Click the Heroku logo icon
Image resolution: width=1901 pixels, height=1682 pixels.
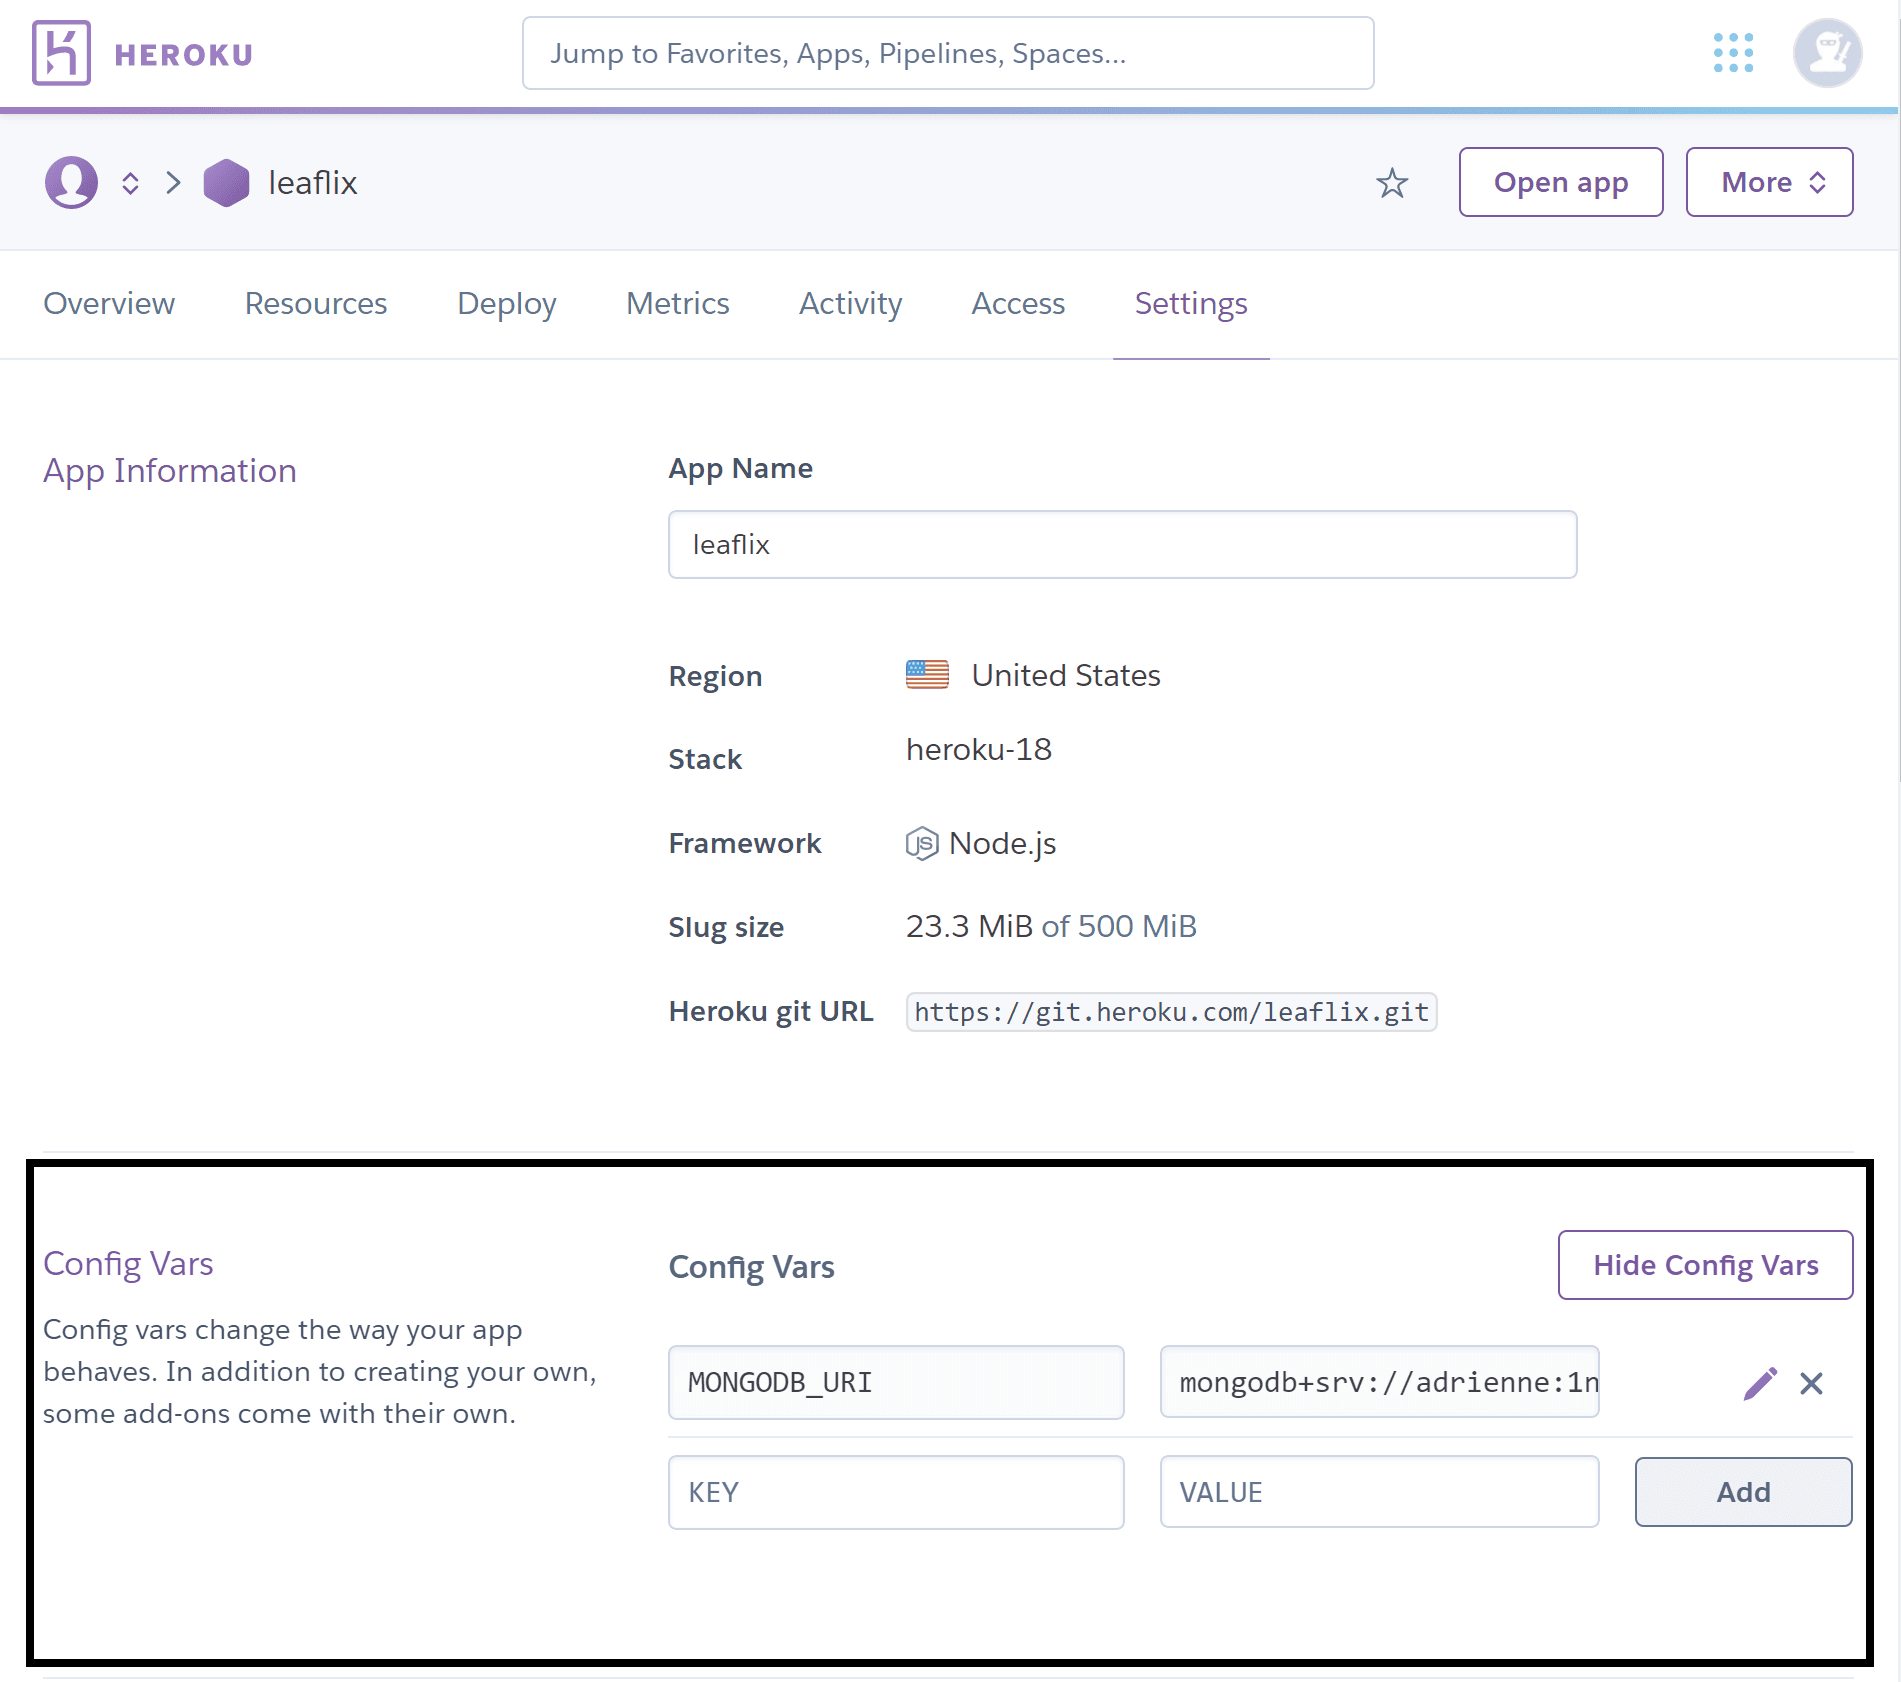[61, 53]
